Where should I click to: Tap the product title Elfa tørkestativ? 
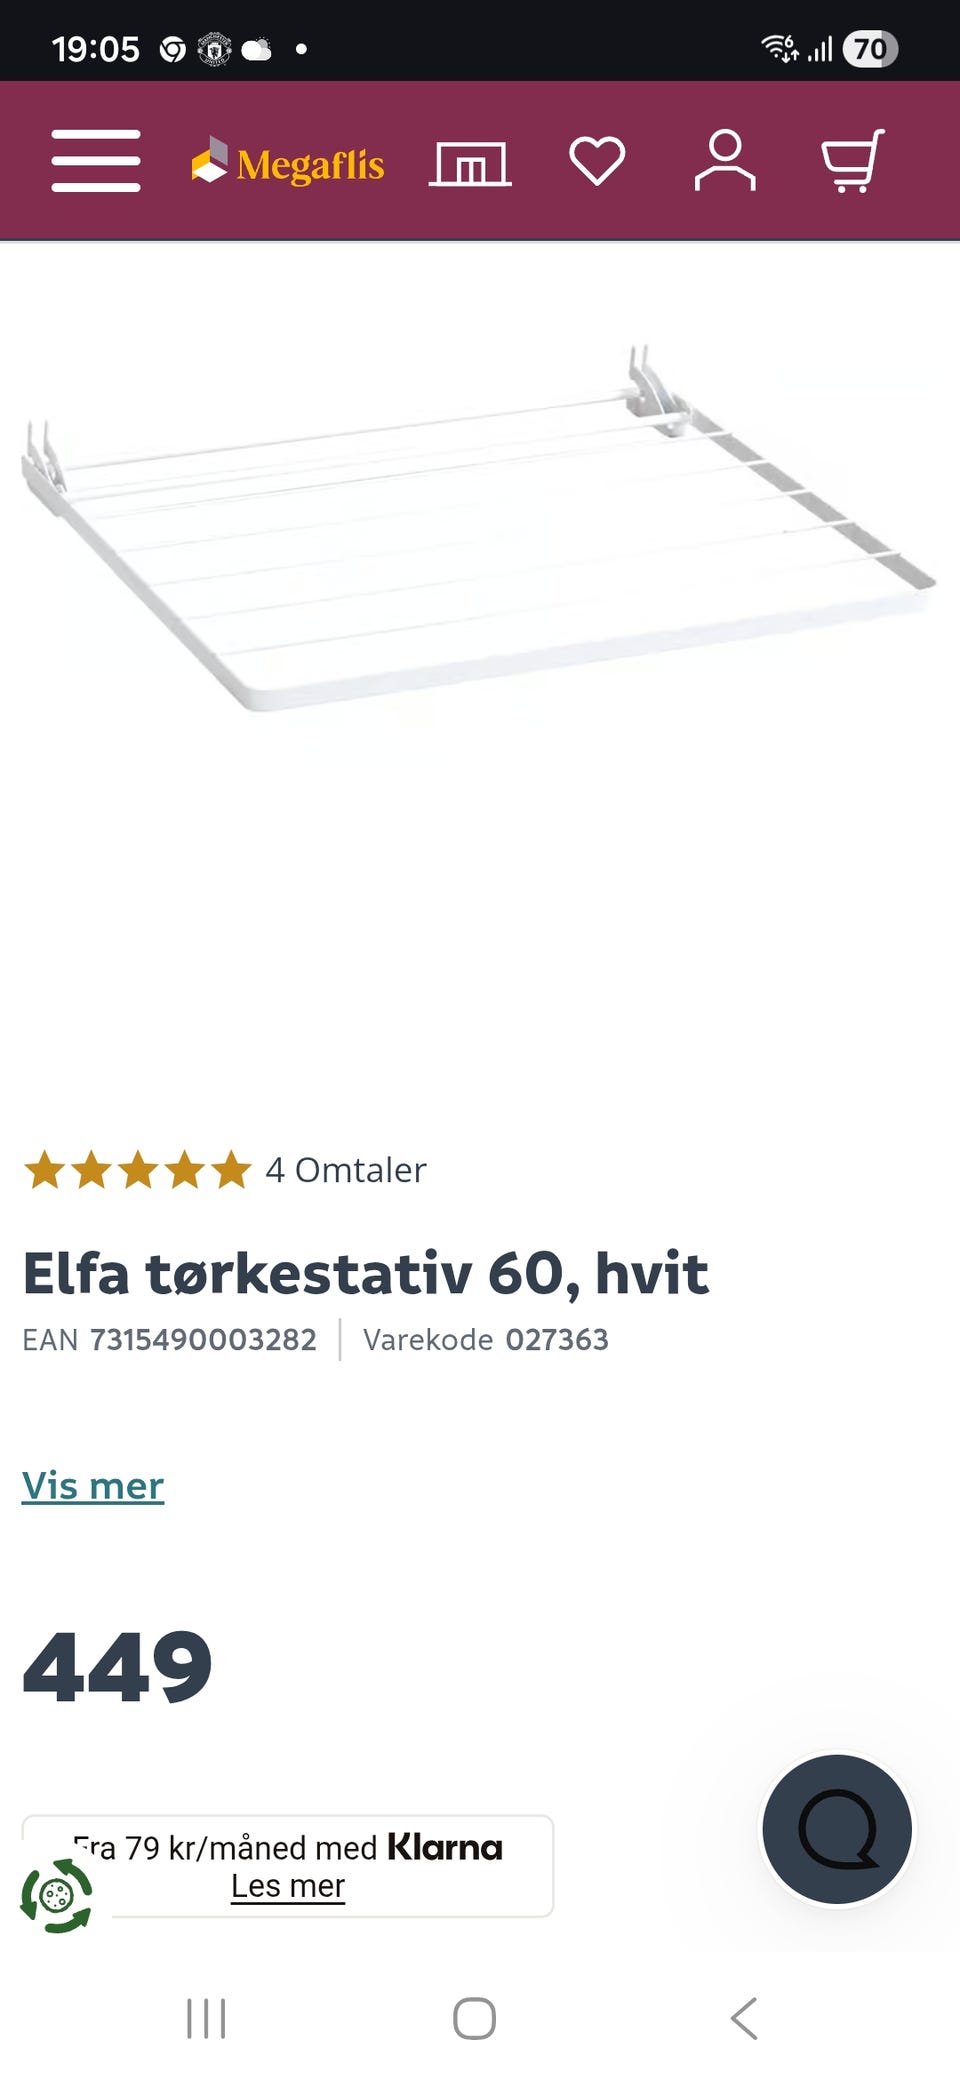pyautogui.click(x=366, y=1273)
